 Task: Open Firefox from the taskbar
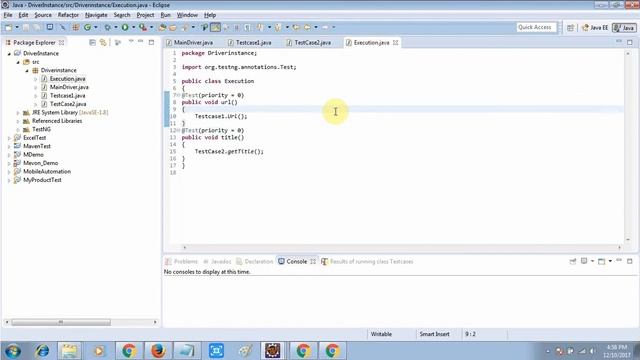click(x=158, y=351)
